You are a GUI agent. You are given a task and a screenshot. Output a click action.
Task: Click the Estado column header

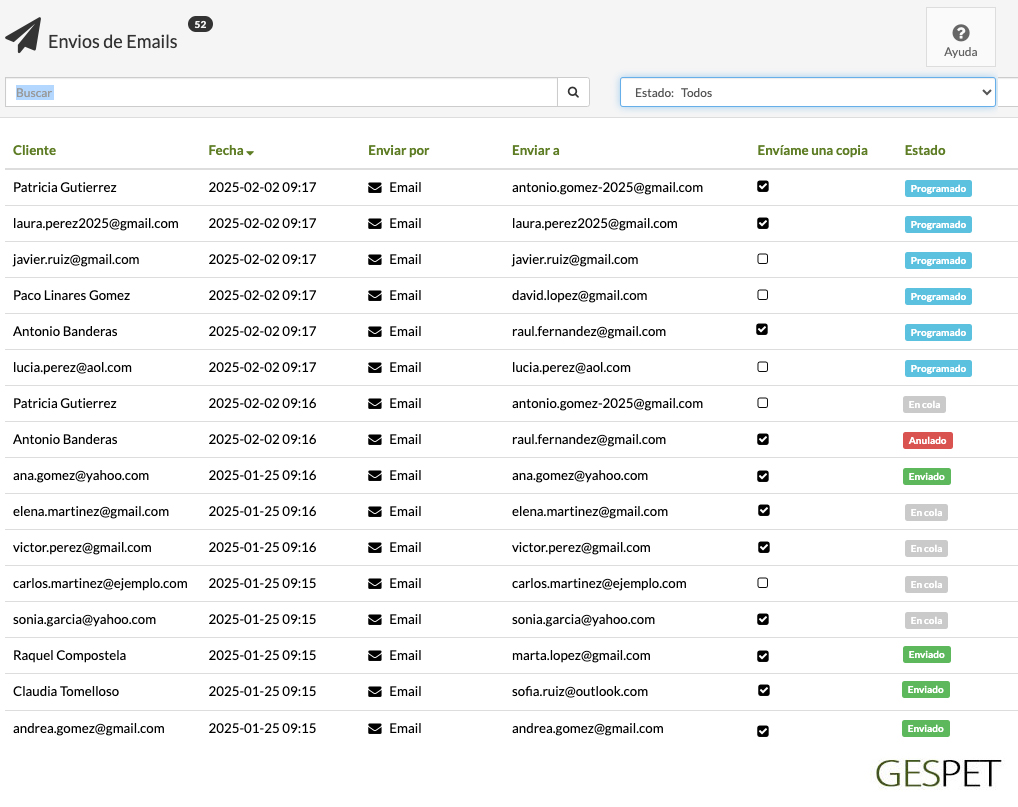coord(925,151)
